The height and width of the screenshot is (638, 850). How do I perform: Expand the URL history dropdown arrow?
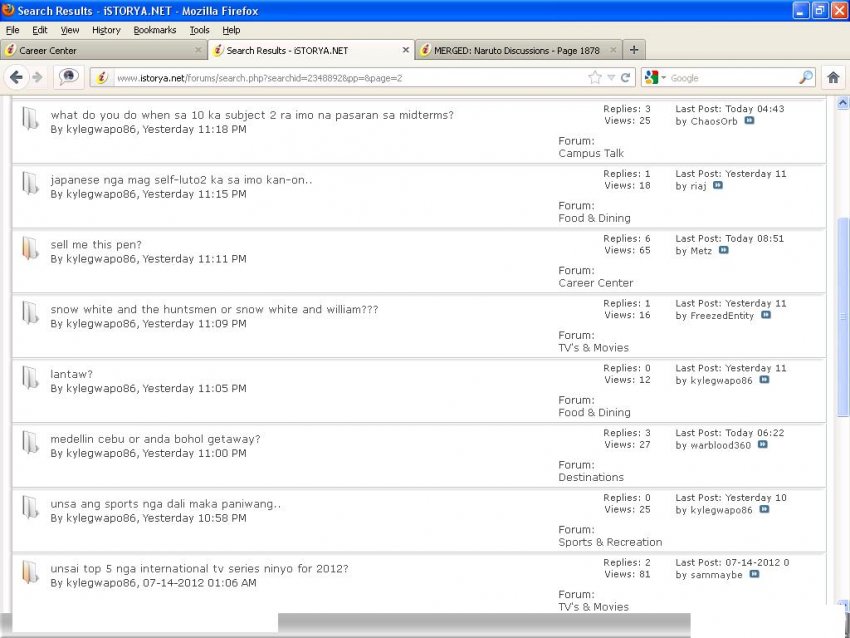coord(611,77)
